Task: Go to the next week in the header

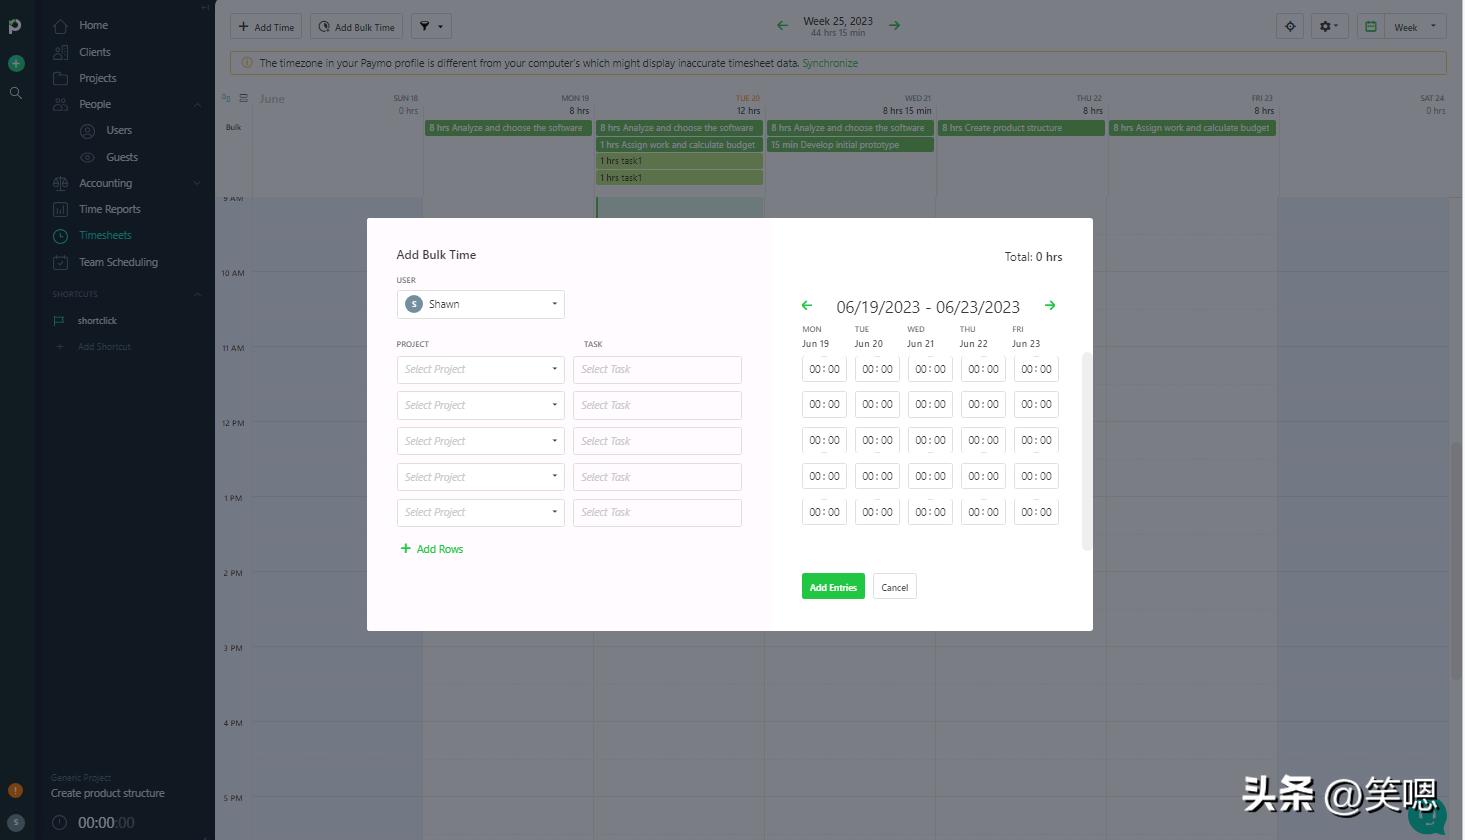Action: pos(895,25)
